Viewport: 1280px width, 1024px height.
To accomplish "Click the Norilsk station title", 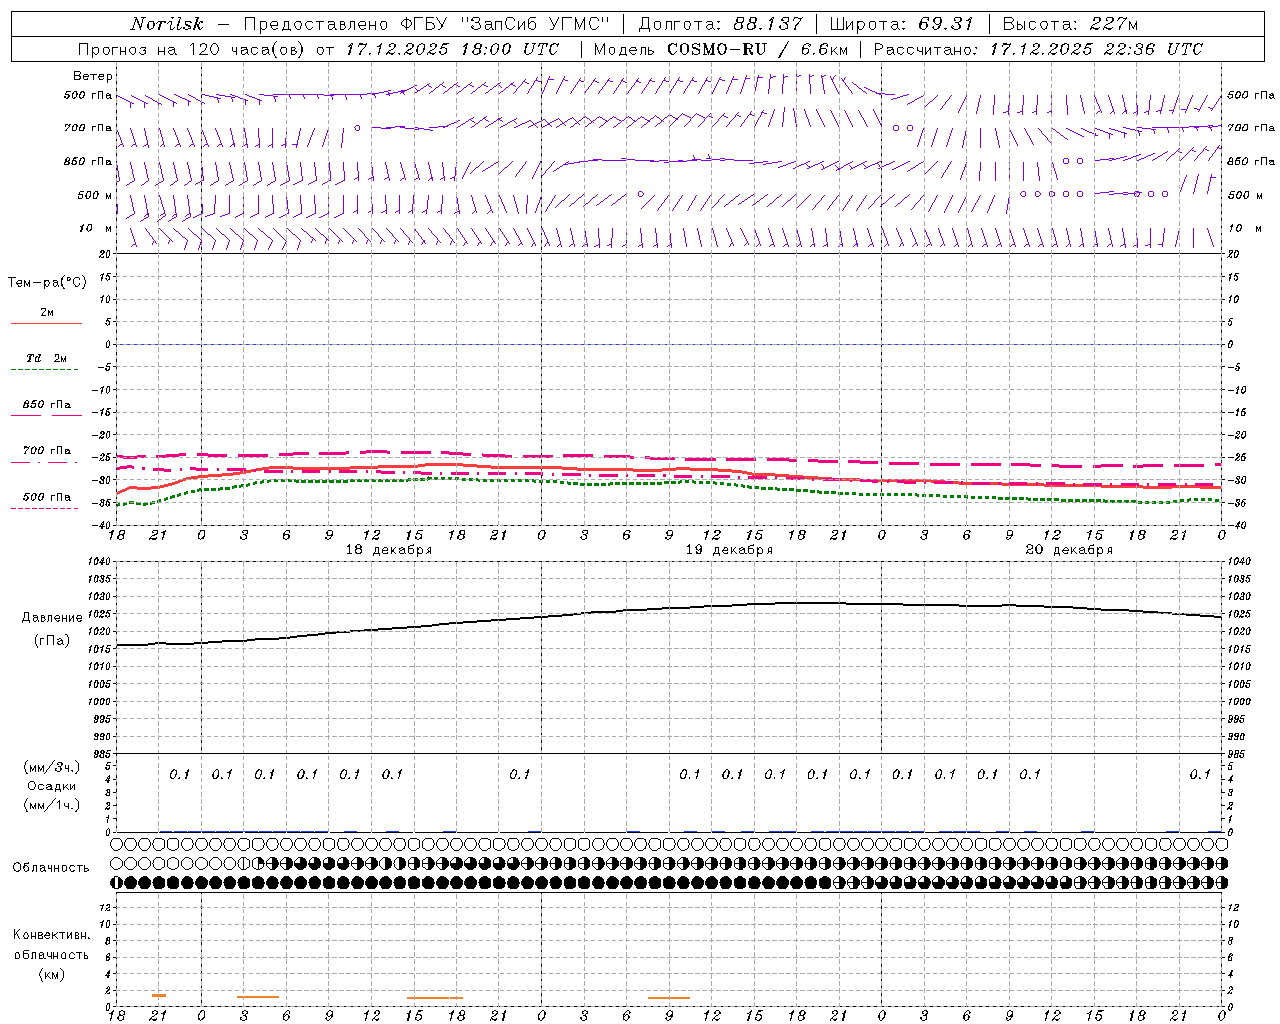I will tap(167, 24).
